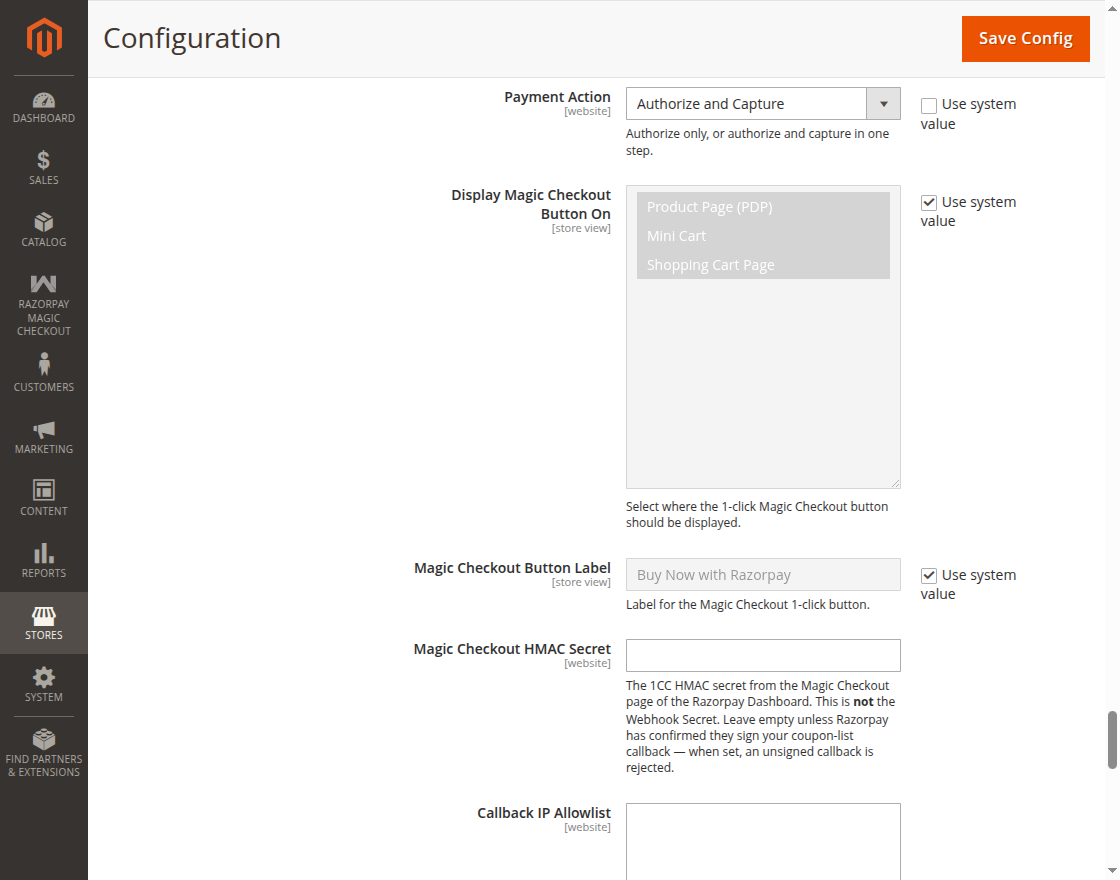Click the multiselect resize handle corner
1120x880 pixels.
(895, 484)
